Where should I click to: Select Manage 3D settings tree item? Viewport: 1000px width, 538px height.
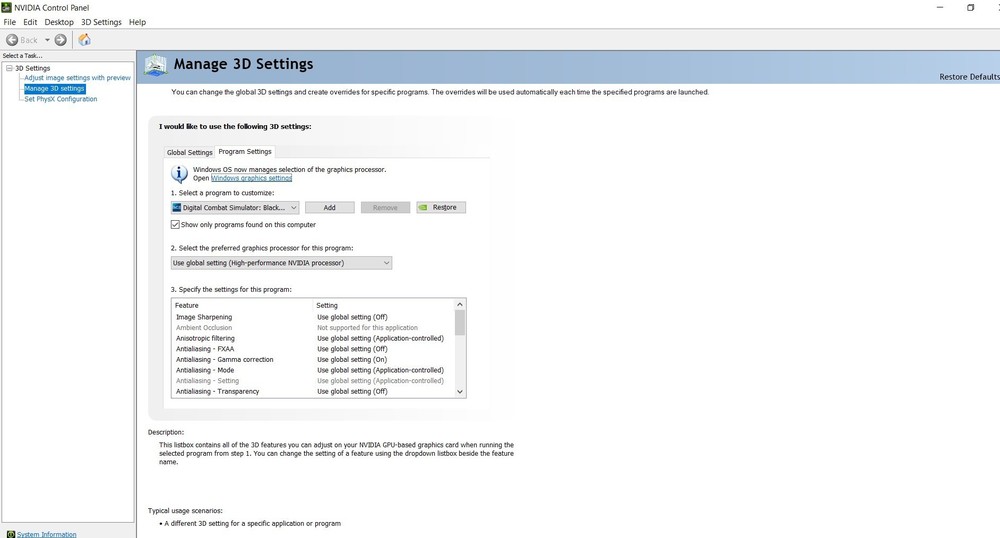[54, 89]
